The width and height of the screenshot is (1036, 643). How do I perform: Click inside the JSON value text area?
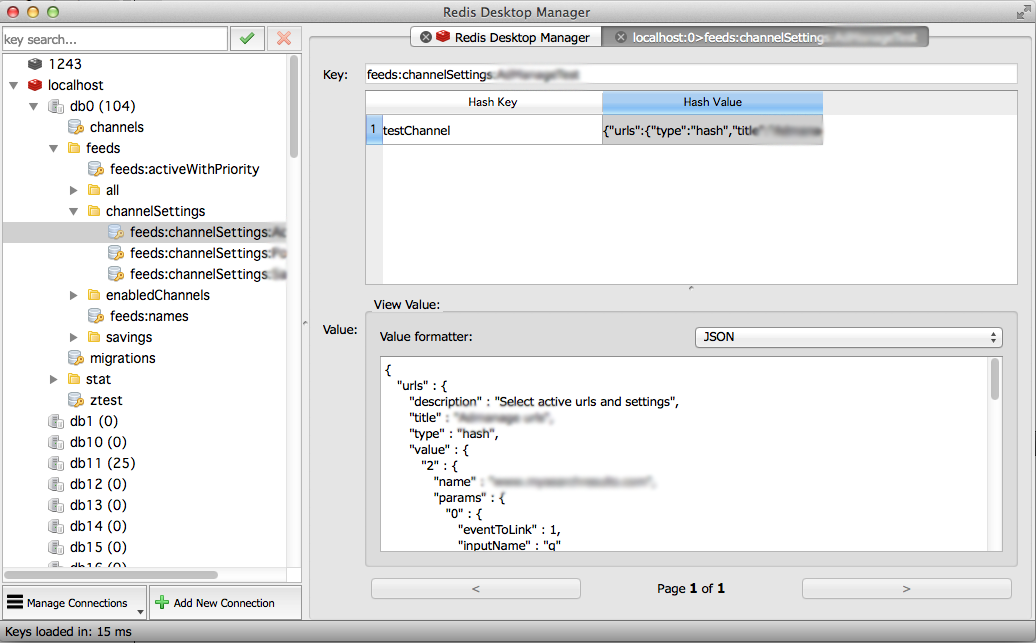coord(684,454)
